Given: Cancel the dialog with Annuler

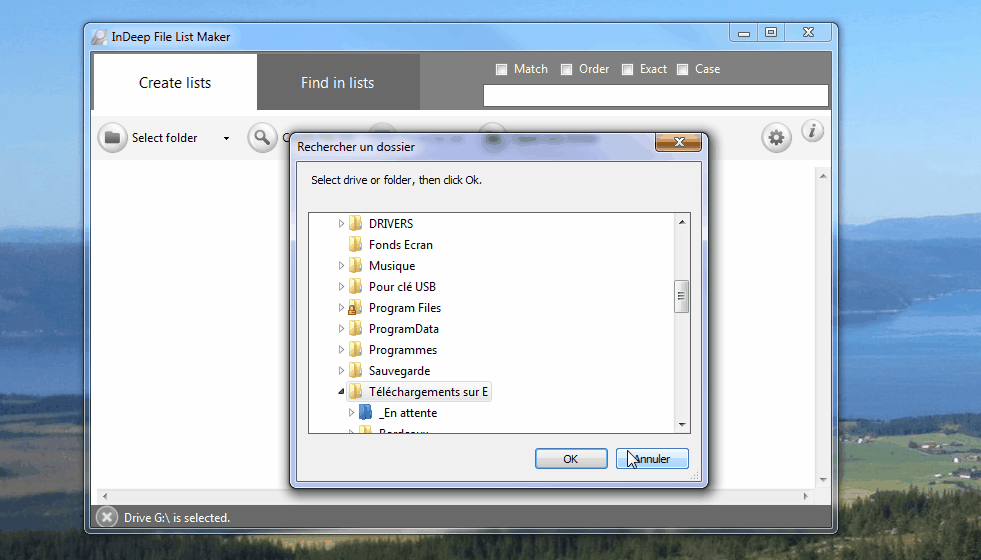Looking at the screenshot, I should point(652,459).
